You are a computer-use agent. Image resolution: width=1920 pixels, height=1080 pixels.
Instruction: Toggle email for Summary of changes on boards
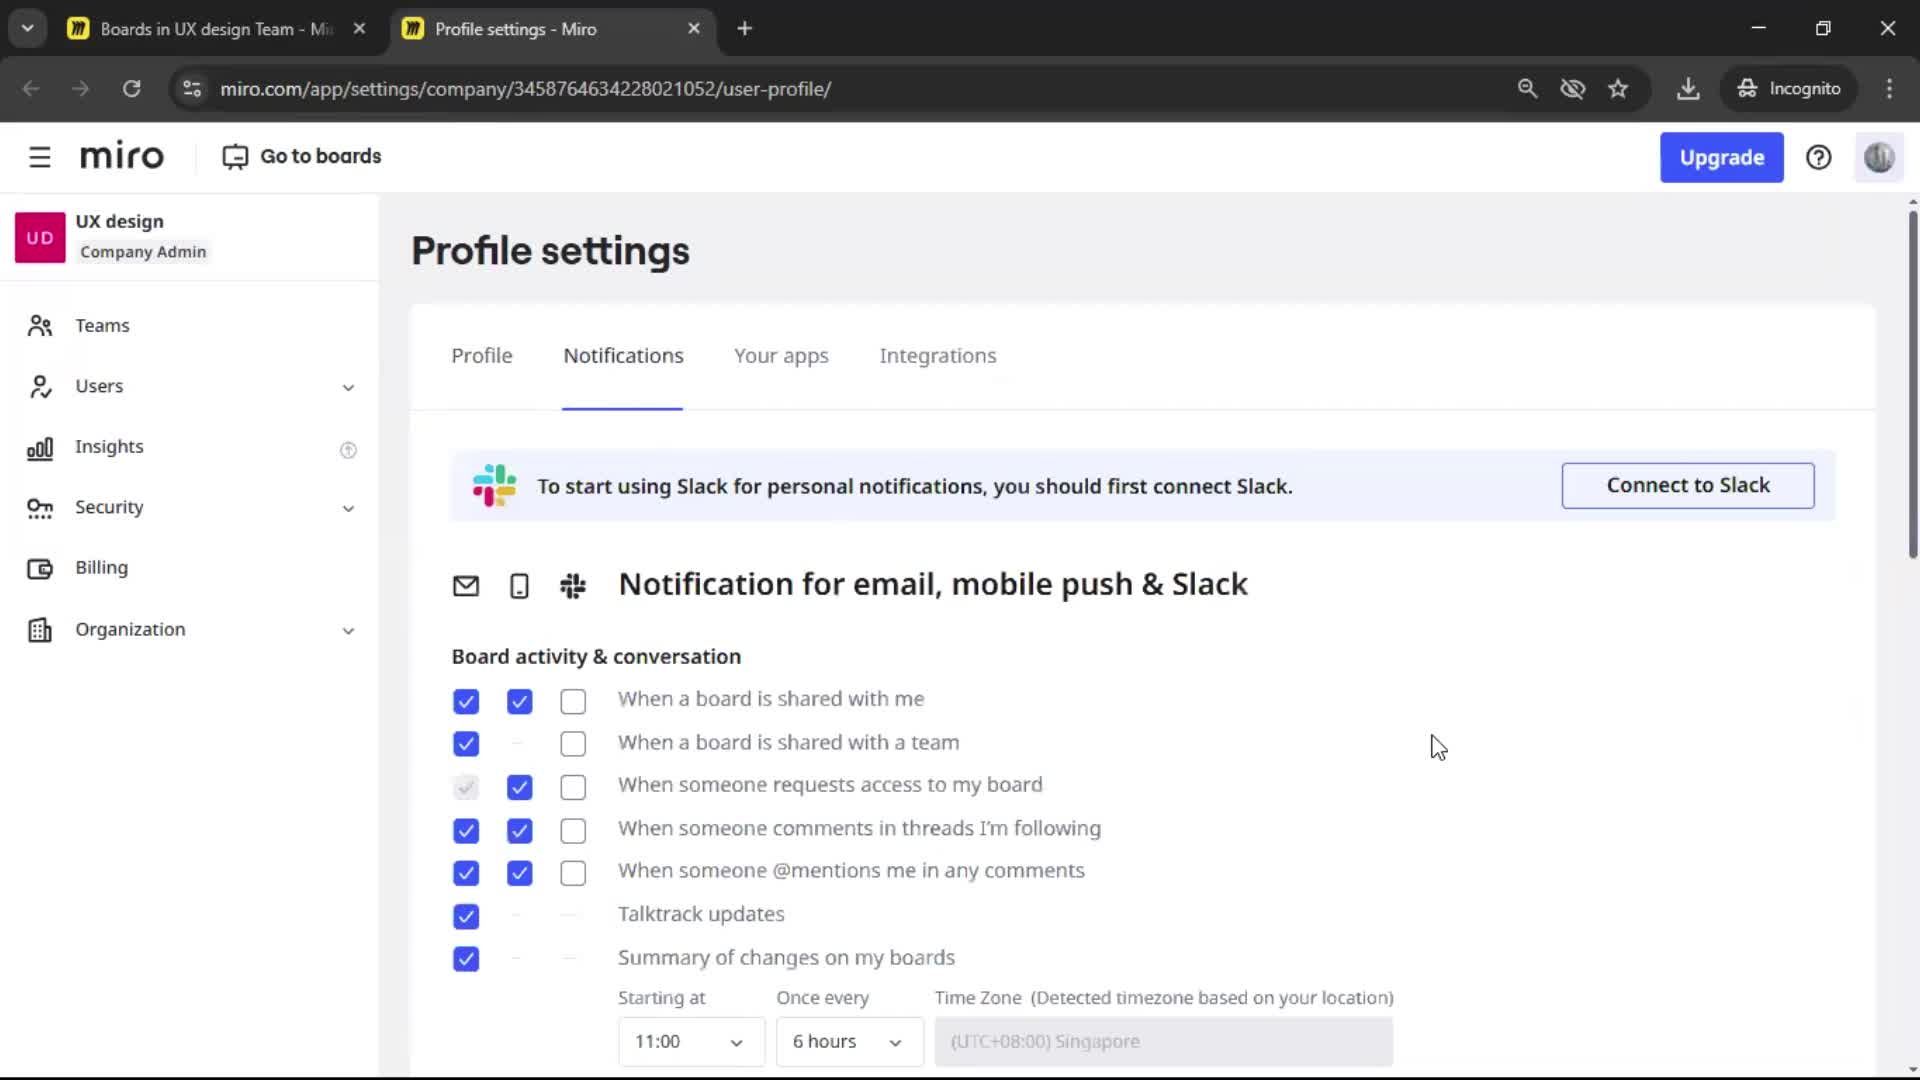coord(466,960)
